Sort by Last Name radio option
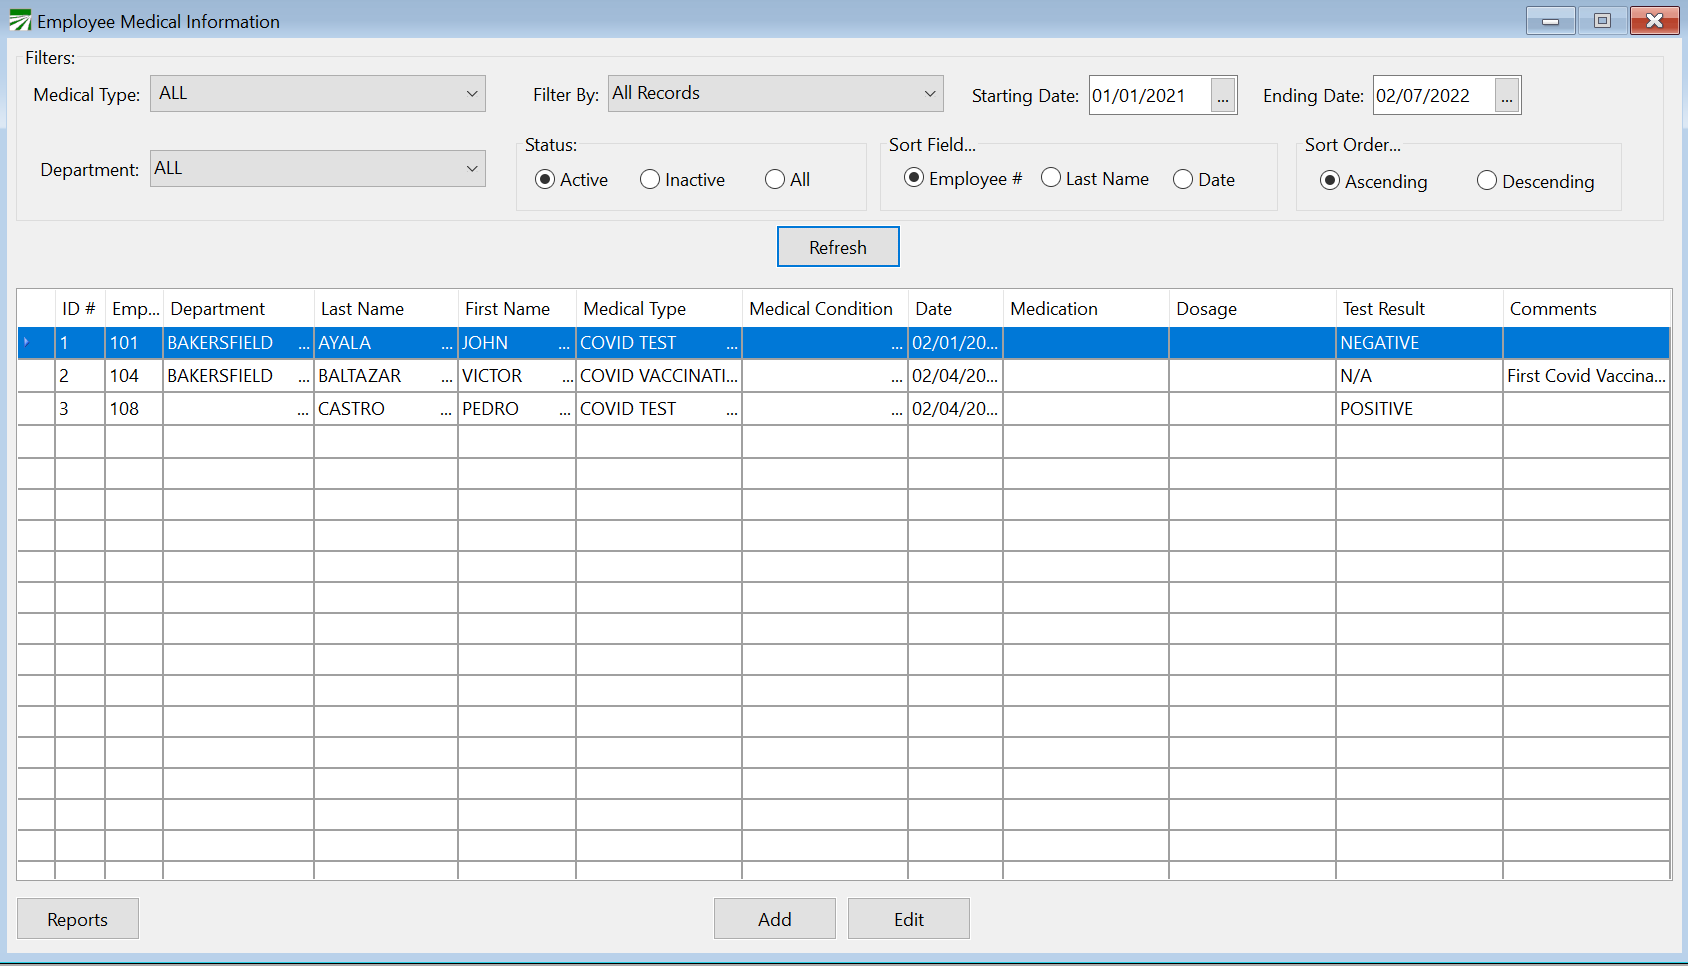 [1051, 178]
